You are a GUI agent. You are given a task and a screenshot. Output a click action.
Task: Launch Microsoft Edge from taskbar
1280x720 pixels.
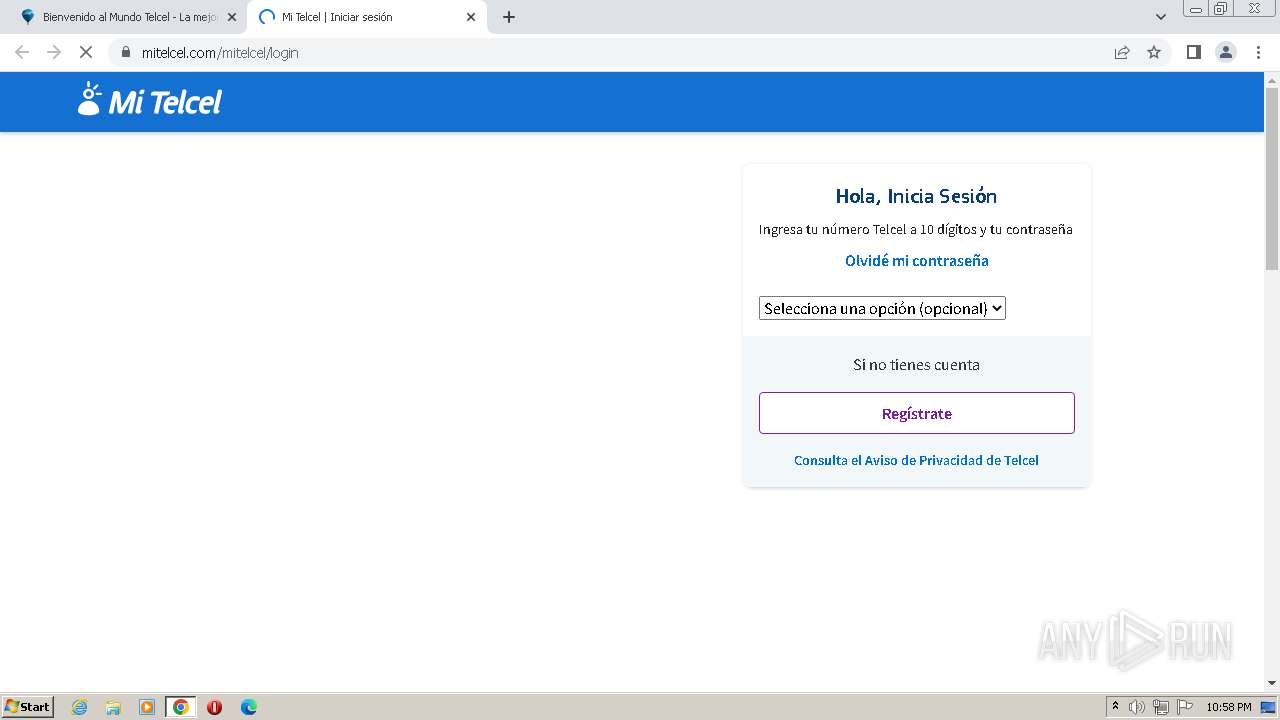tap(249, 707)
